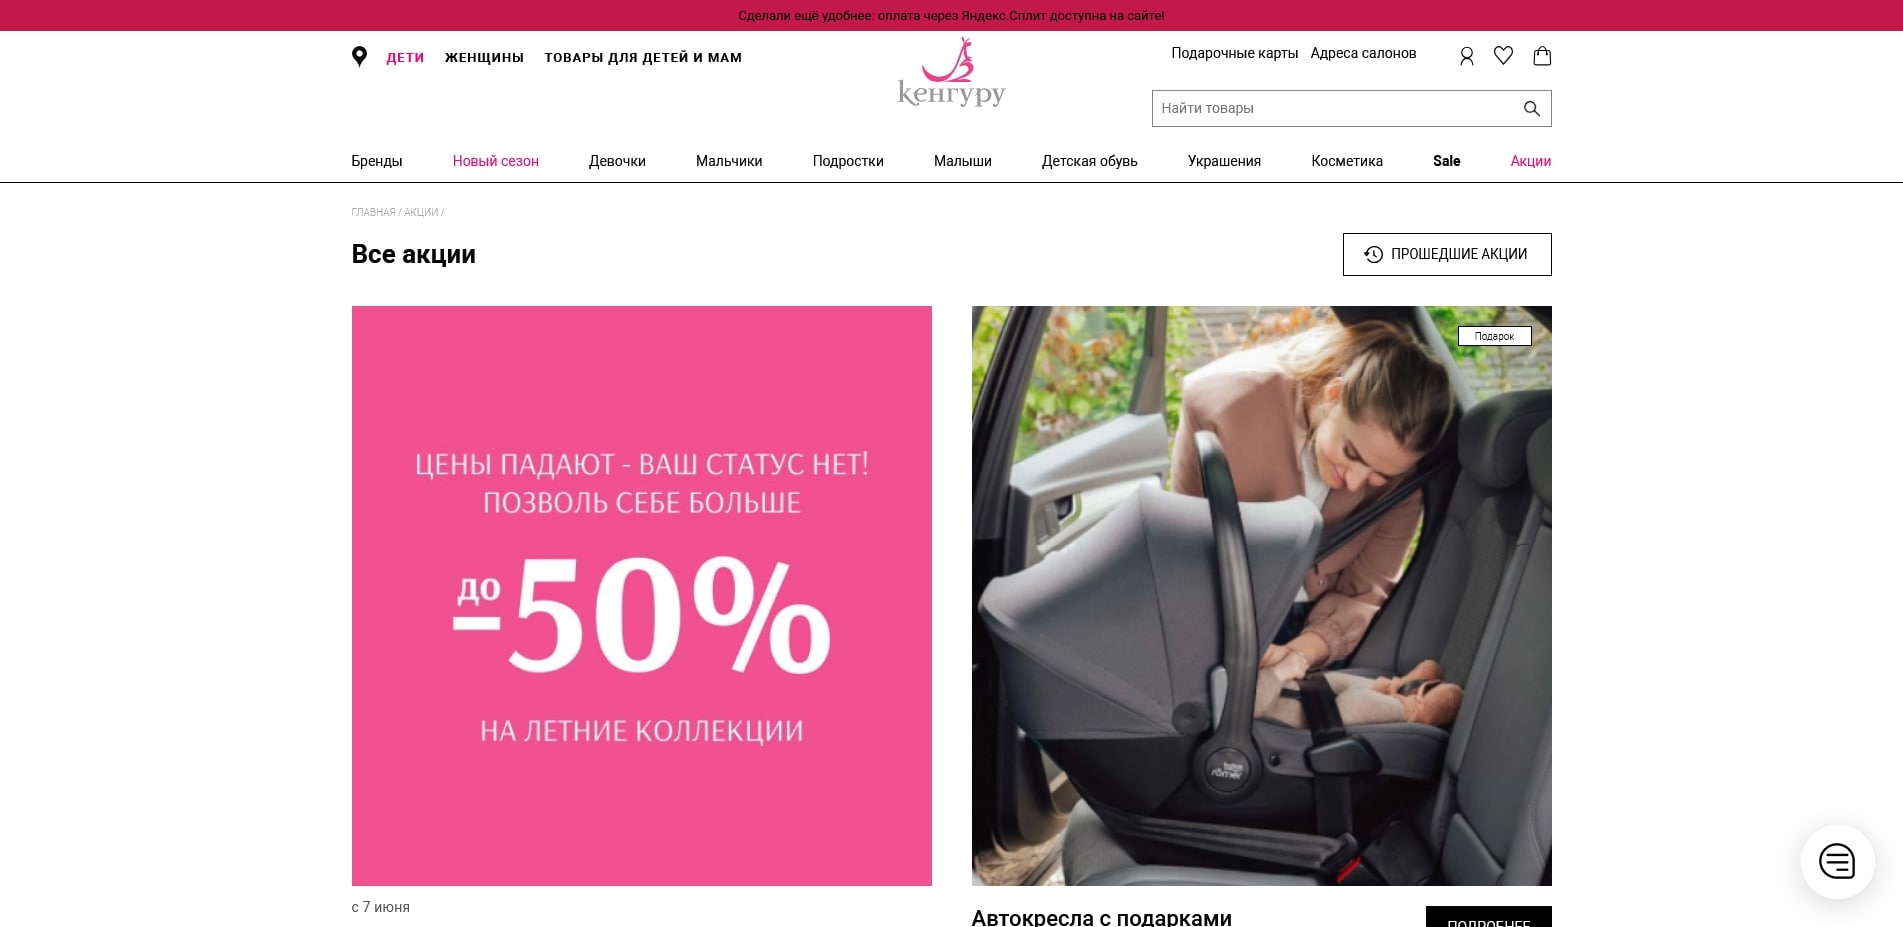Click the Кенгуру kangaroo logo
Viewport: 1903px width, 927px height.
click(951, 72)
